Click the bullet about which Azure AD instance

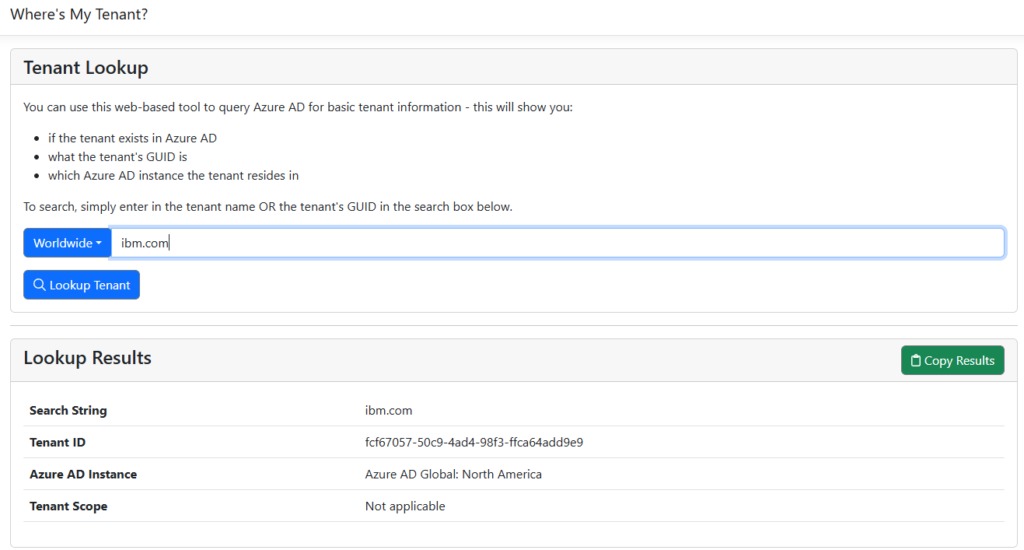point(173,176)
